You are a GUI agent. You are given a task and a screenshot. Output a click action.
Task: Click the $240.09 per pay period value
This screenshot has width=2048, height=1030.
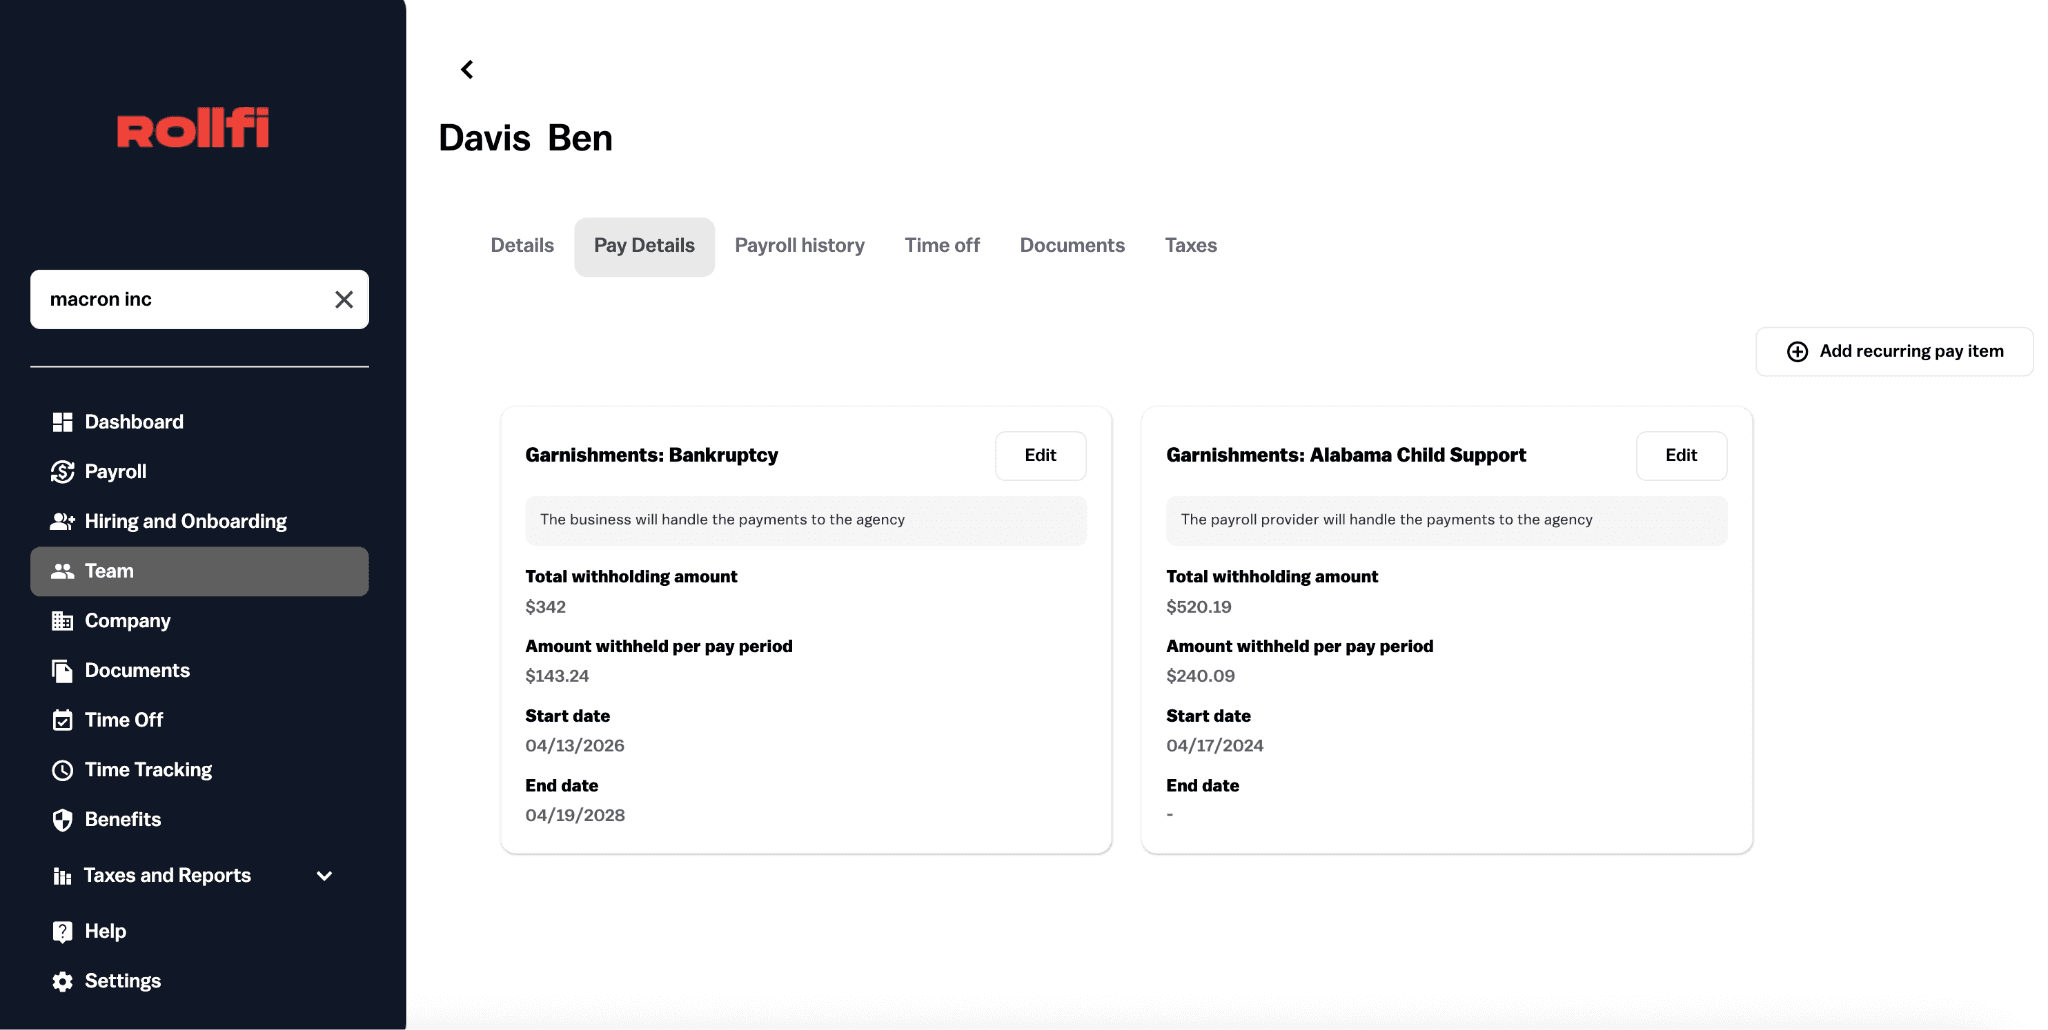1200,676
